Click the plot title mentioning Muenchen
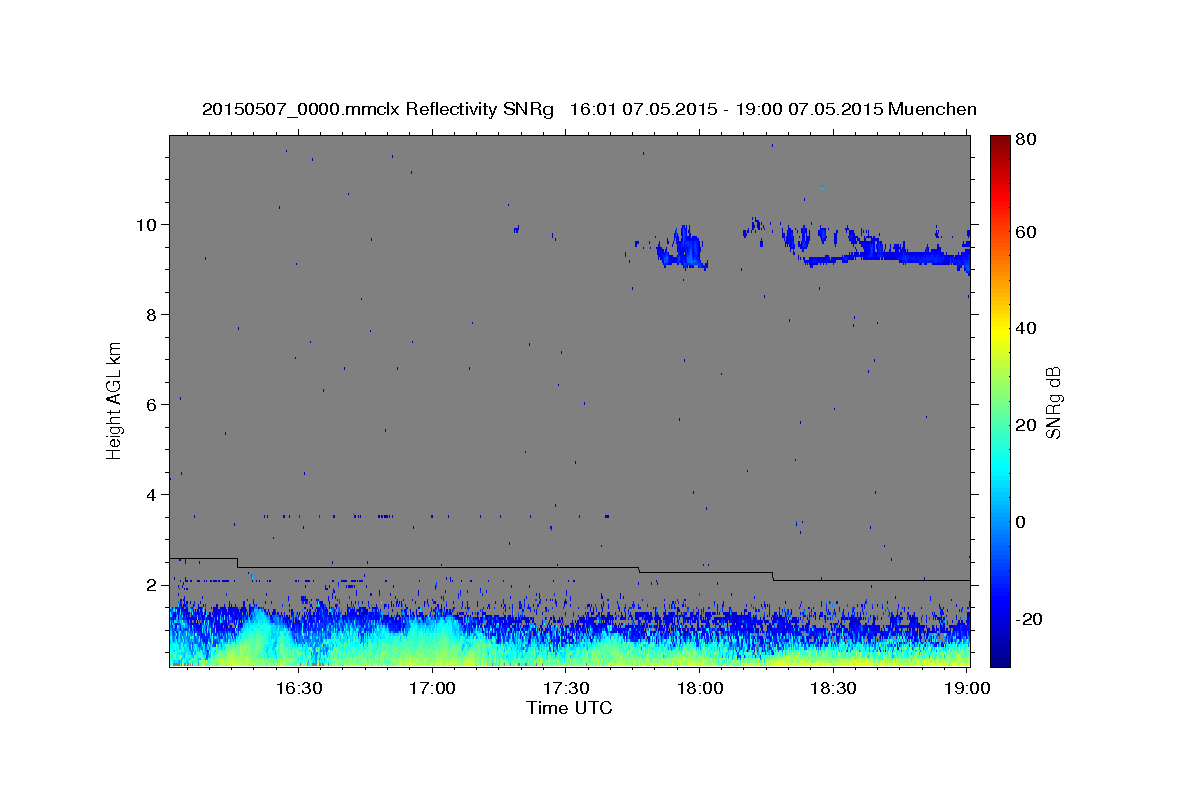Viewport: 1200px width, 800px height. click(589, 109)
